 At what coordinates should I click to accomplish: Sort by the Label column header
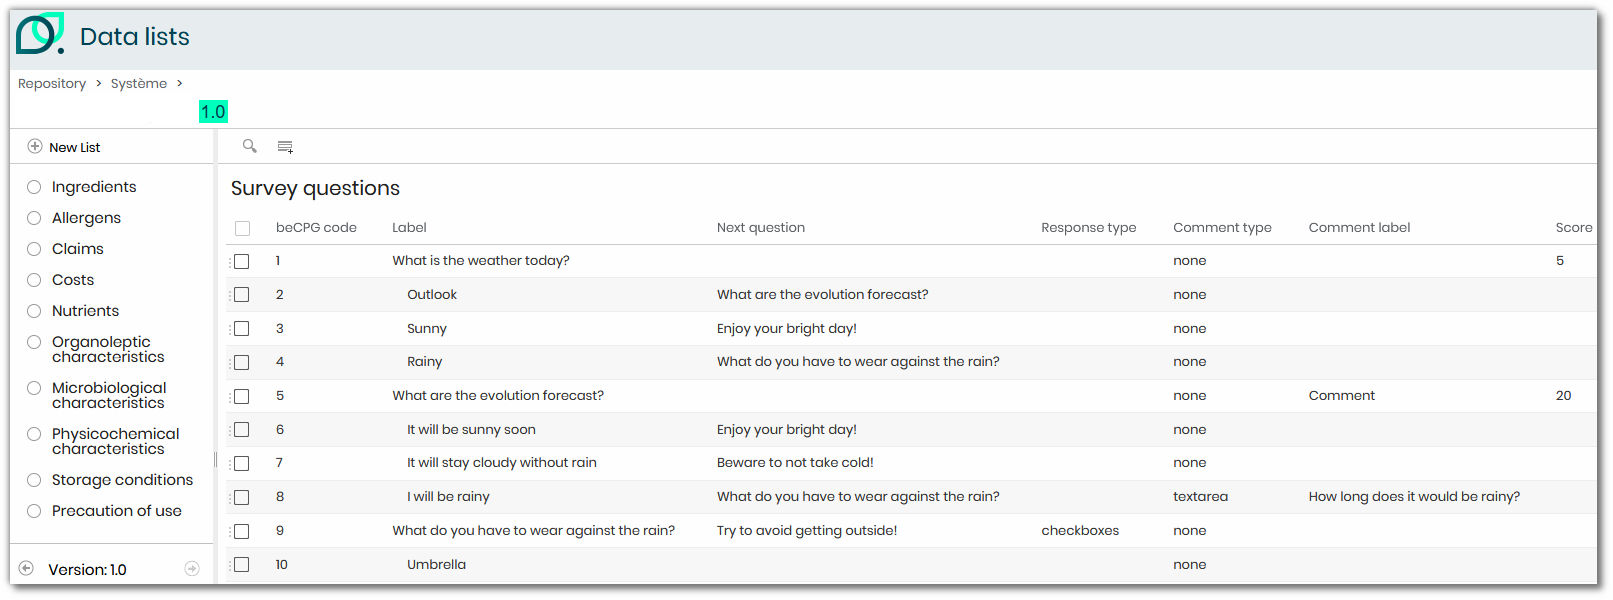pos(409,227)
